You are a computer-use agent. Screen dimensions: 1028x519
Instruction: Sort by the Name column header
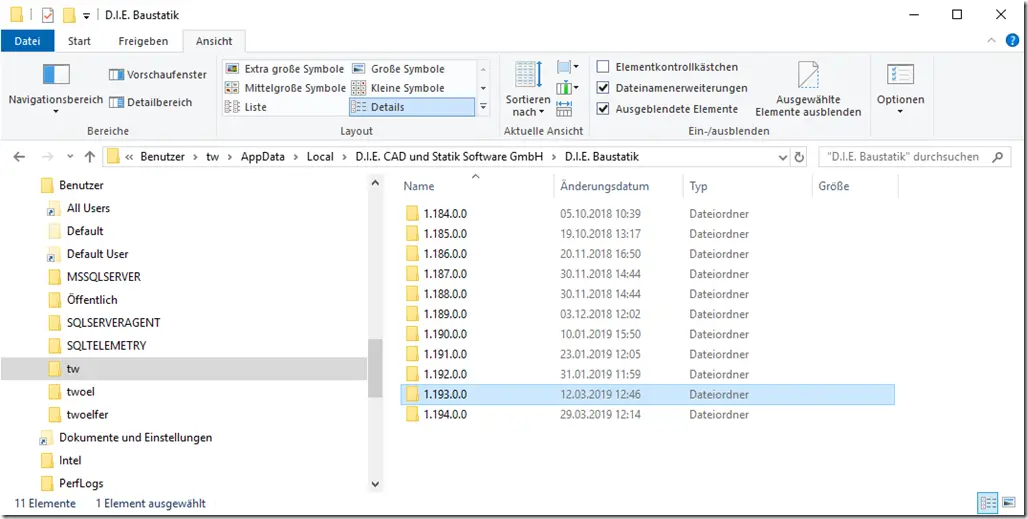476,186
